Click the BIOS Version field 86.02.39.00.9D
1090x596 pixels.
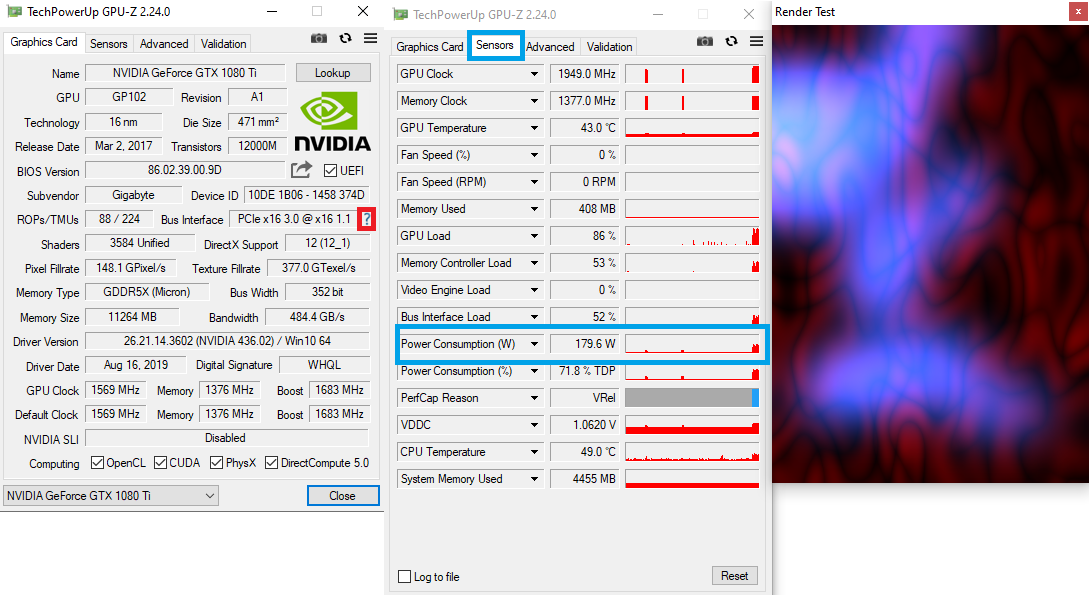click(x=185, y=170)
